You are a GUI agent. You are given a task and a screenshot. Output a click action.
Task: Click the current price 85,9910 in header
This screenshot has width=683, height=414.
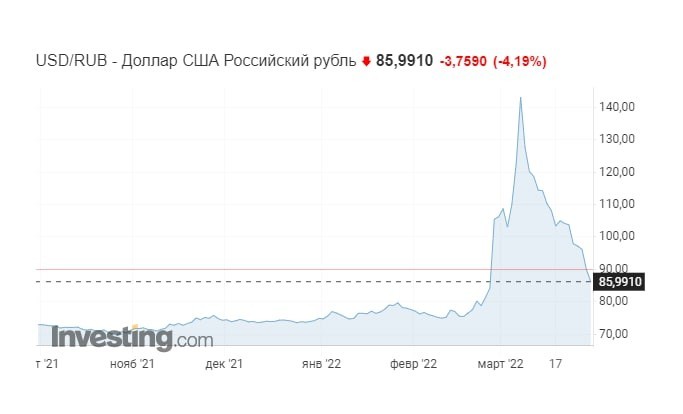coord(404,61)
